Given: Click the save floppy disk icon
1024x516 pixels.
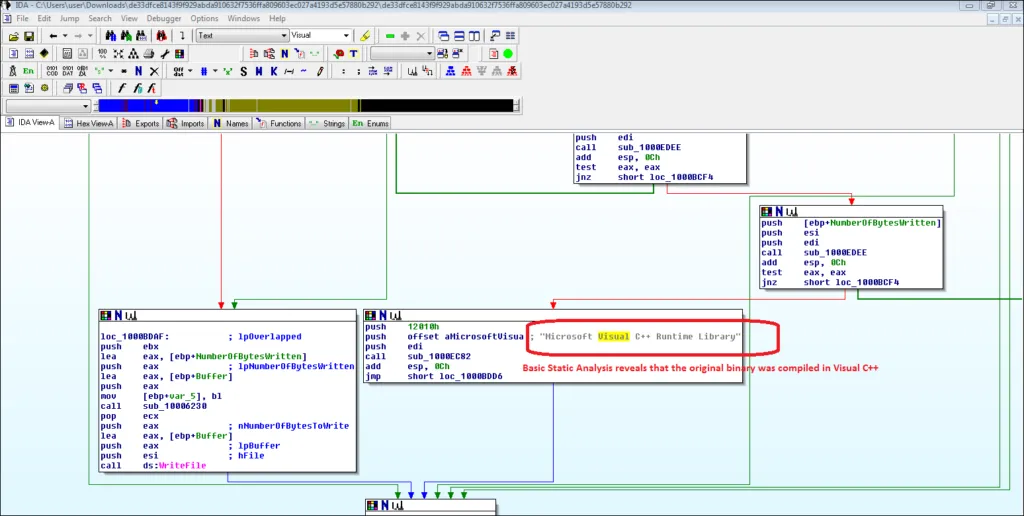Looking at the screenshot, I should point(29,36).
